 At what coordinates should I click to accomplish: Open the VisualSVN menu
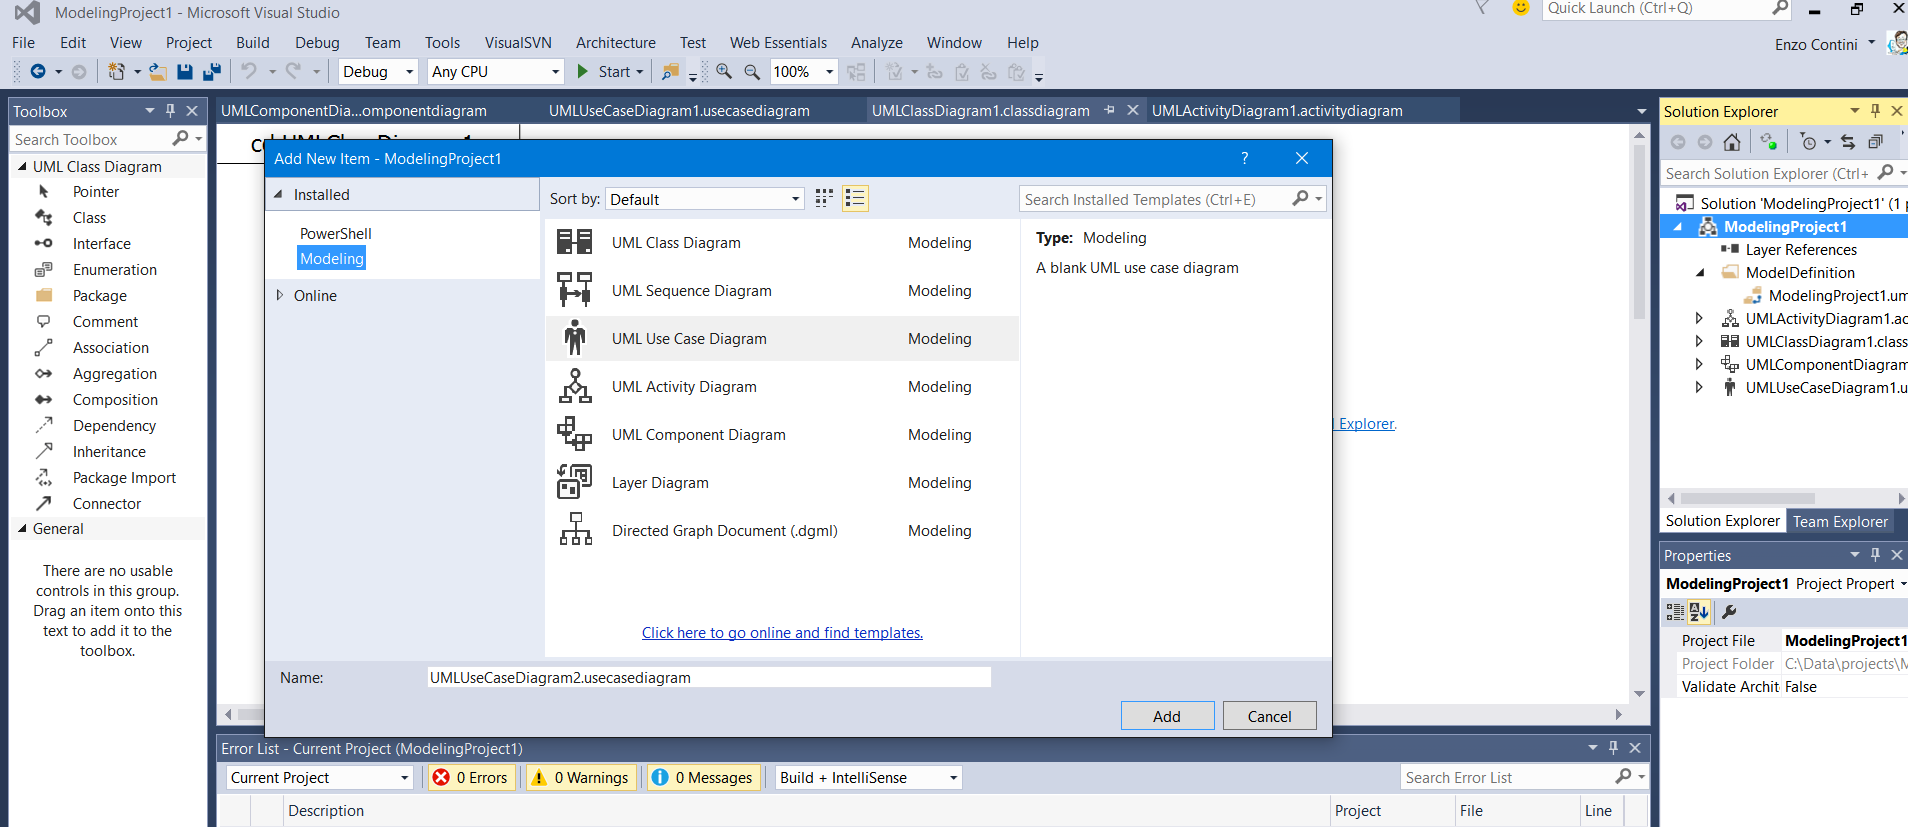(518, 43)
